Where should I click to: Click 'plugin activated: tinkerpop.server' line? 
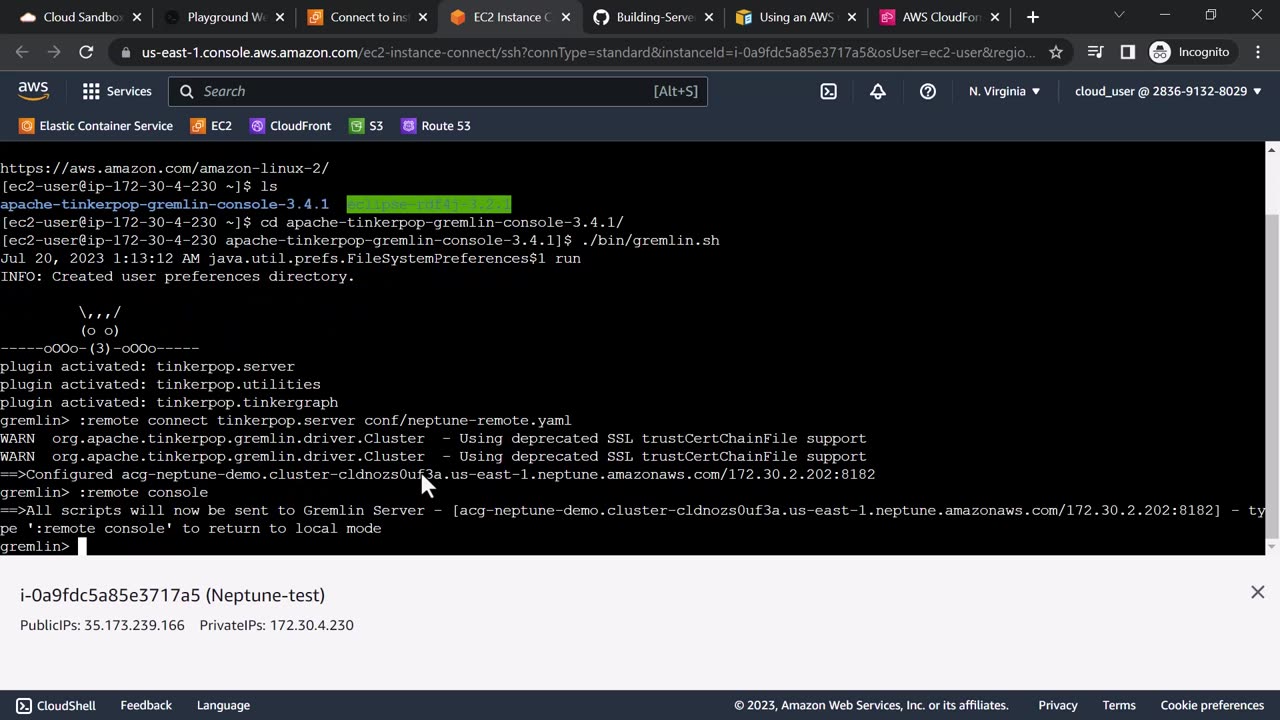(x=147, y=366)
